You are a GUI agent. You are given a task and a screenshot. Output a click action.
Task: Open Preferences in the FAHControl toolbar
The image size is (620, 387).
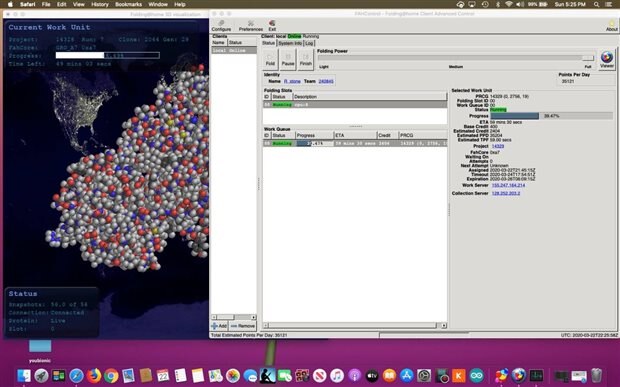pyautogui.click(x=250, y=26)
